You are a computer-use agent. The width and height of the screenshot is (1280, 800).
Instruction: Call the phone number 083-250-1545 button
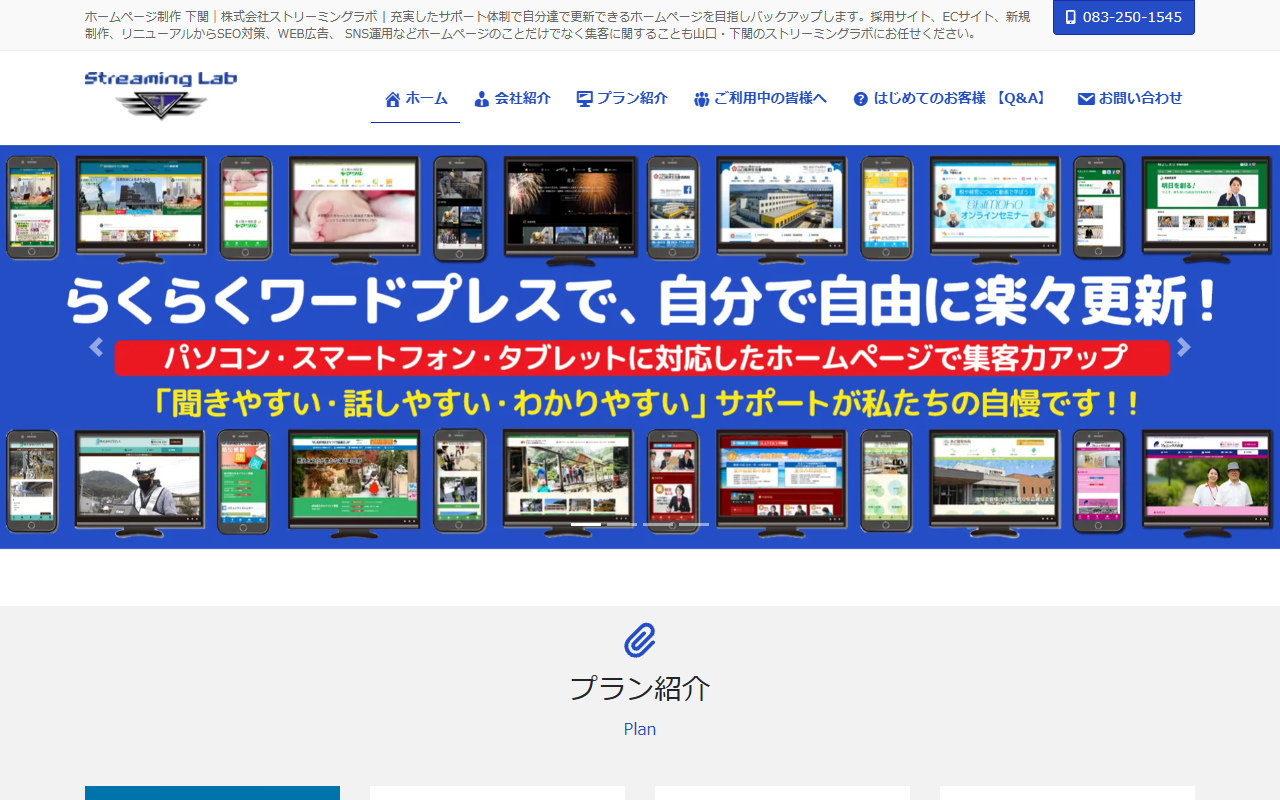click(1123, 17)
